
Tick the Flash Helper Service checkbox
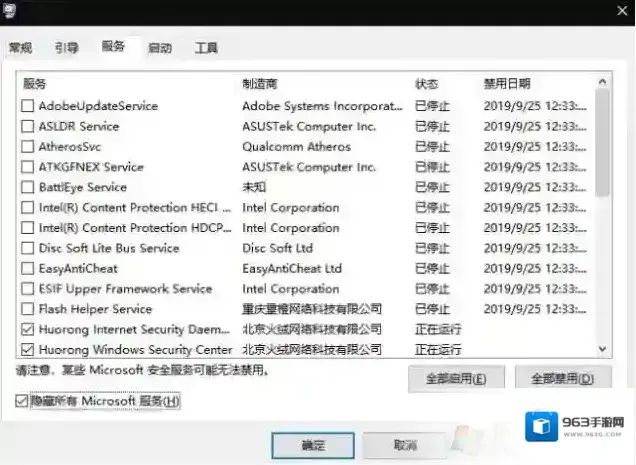(x=28, y=309)
